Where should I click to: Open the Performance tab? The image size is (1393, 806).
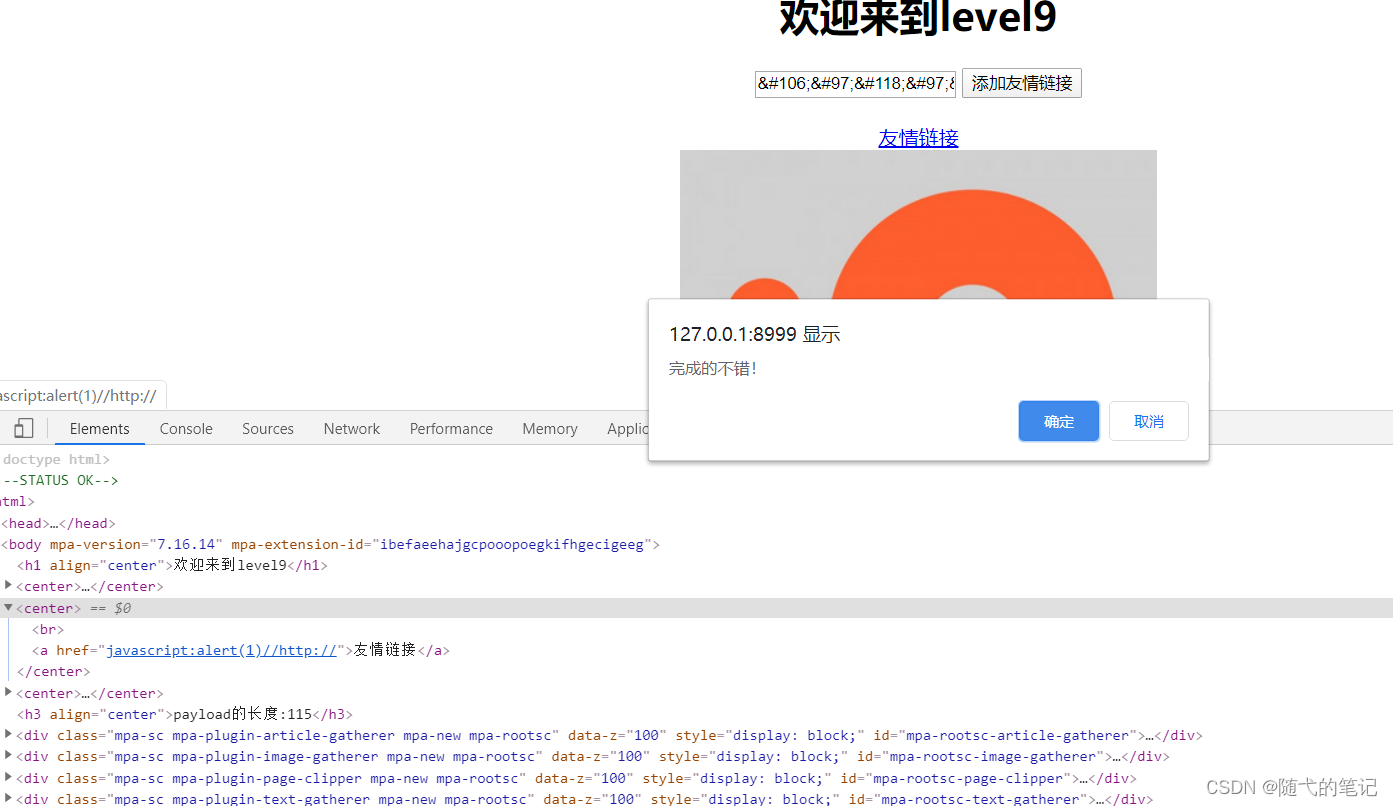pos(450,428)
